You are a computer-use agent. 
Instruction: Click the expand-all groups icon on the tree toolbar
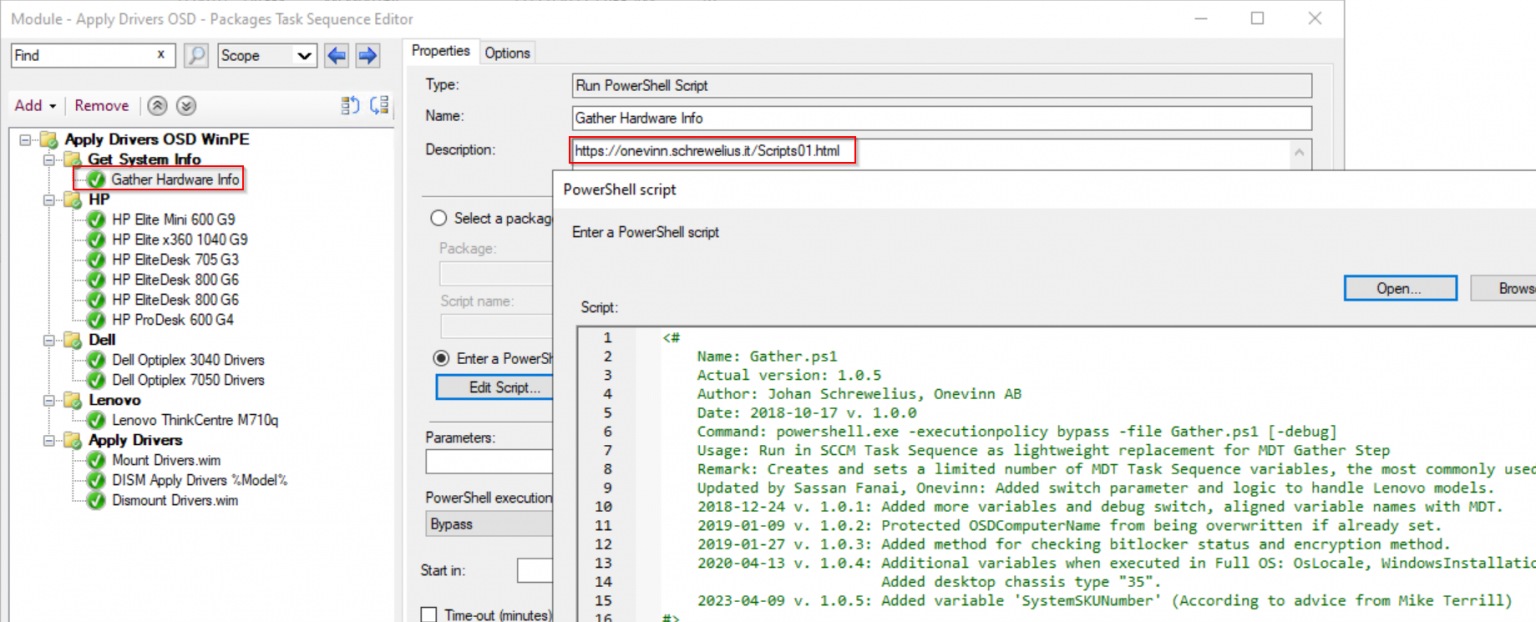tap(349, 104)
